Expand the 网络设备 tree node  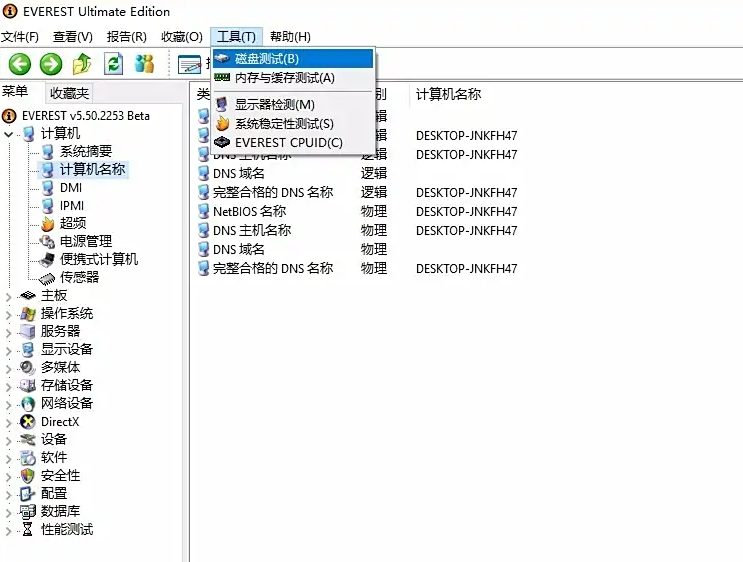pyautogui.click(x=8, y=405)
